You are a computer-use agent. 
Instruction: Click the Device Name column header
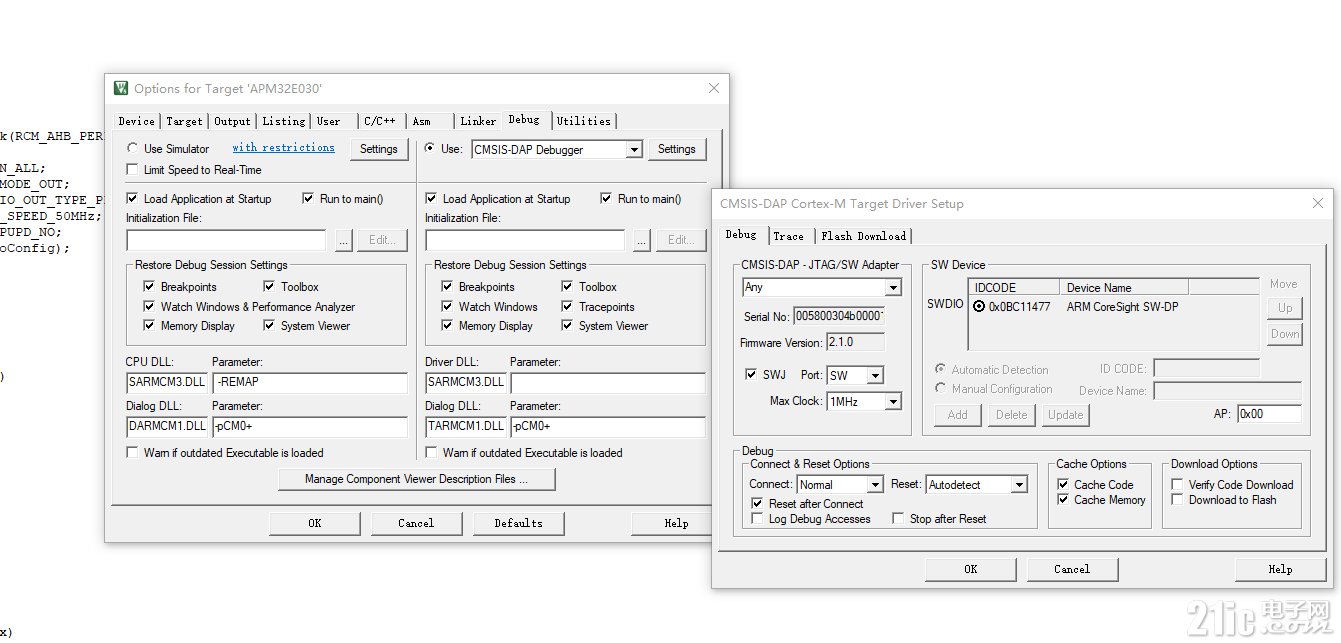(1124, 288)
